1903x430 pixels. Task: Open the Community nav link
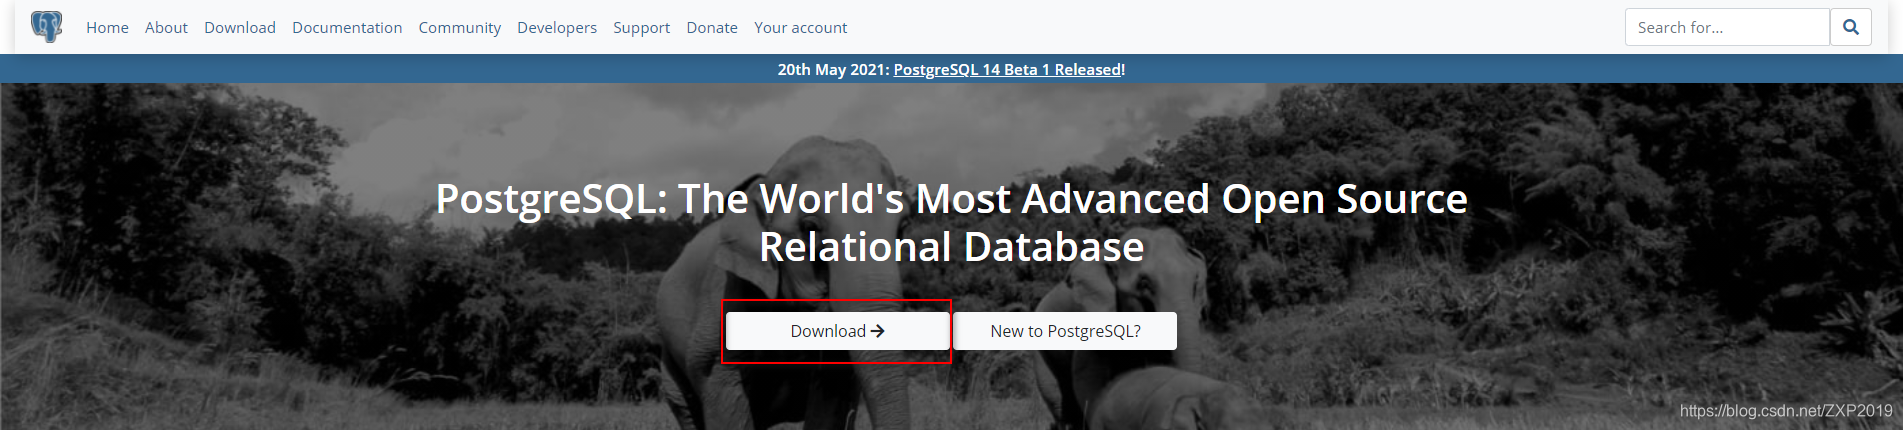[460, 28]
